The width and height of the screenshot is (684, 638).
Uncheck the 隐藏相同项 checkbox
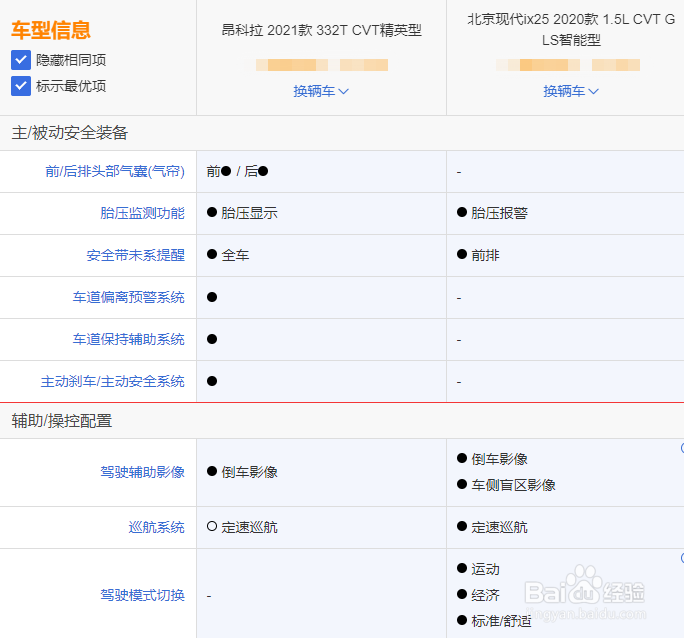click(21, 60)
